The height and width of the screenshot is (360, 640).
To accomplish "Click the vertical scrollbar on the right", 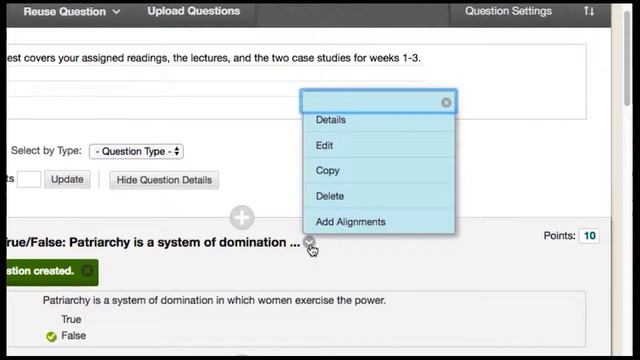I will (627, 57).
